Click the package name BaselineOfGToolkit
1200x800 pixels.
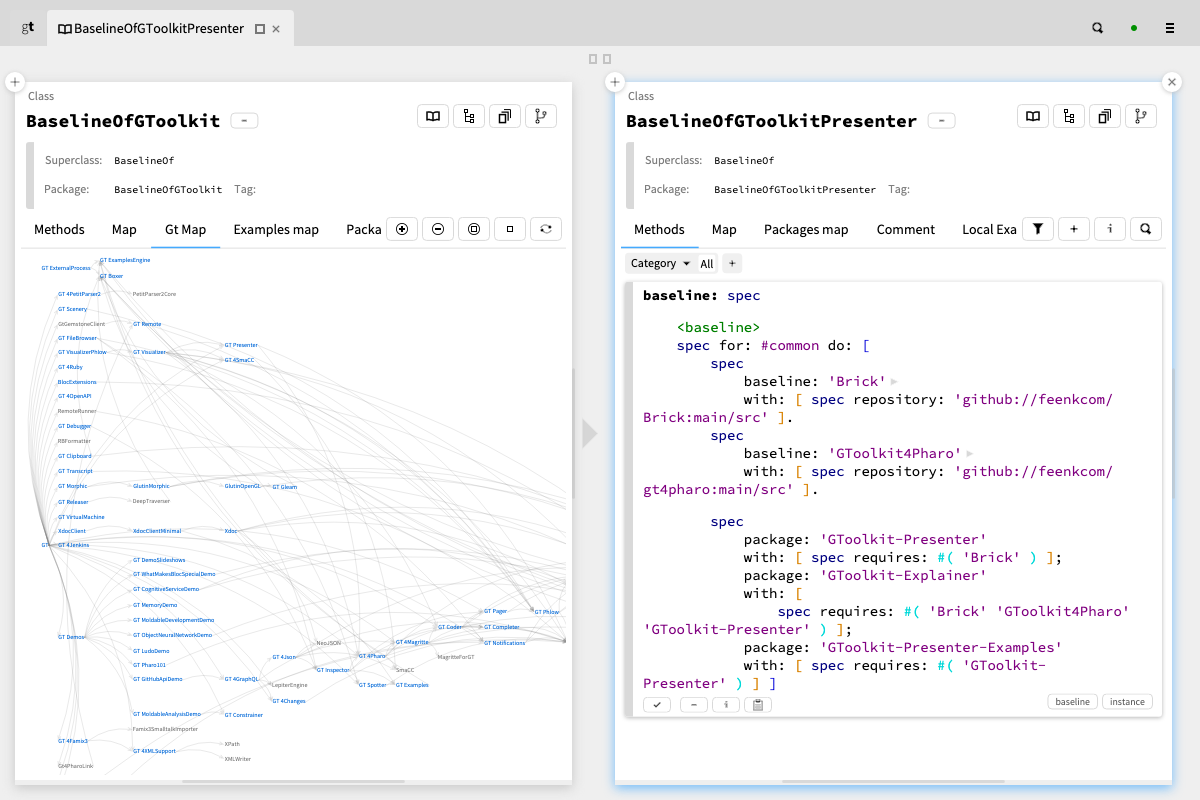168,189
